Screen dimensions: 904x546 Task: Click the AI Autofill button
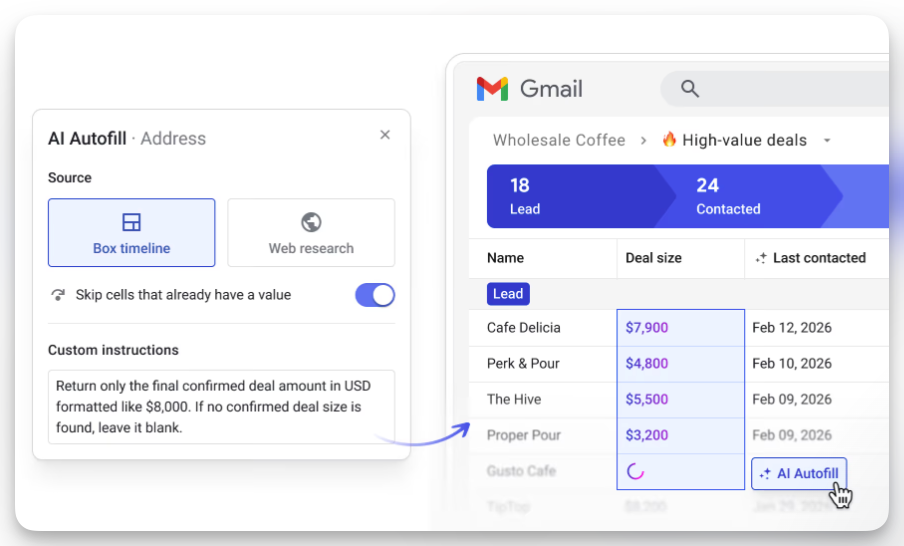(799, 474)
